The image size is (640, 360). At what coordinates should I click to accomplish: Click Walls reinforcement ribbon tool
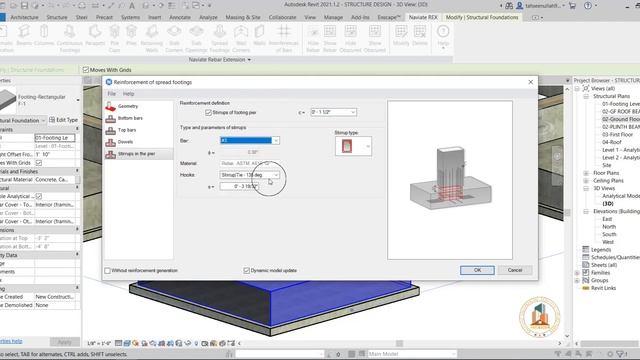point(260,36)
